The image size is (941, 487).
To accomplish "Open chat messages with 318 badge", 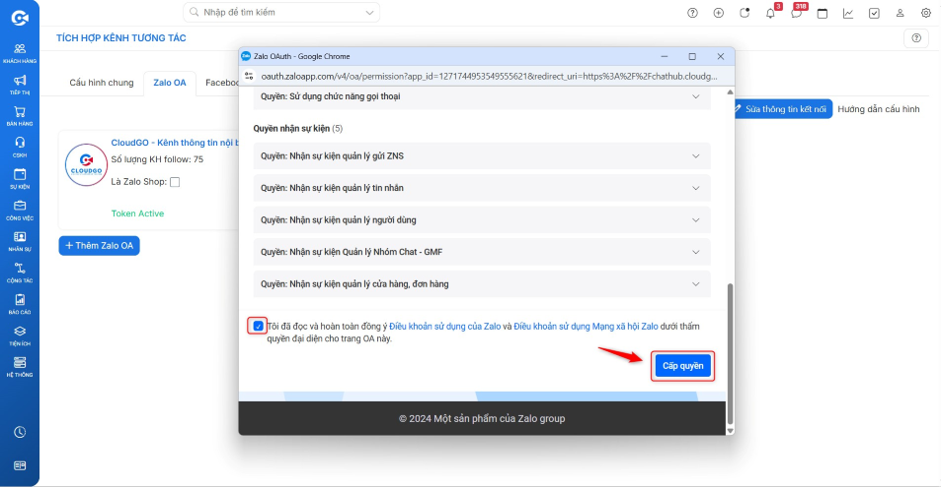I will click(x=796, y=13).
